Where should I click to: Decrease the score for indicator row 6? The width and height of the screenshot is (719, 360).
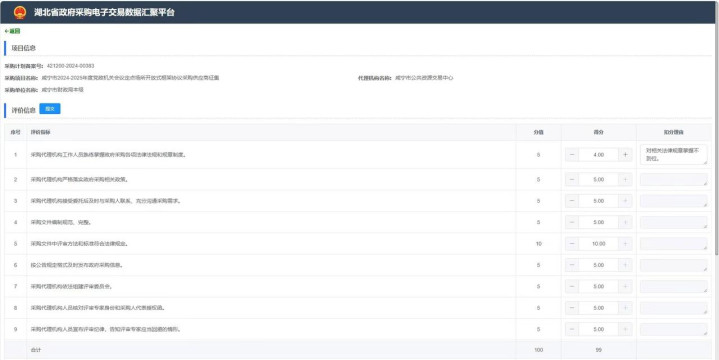tap(572, 265)
